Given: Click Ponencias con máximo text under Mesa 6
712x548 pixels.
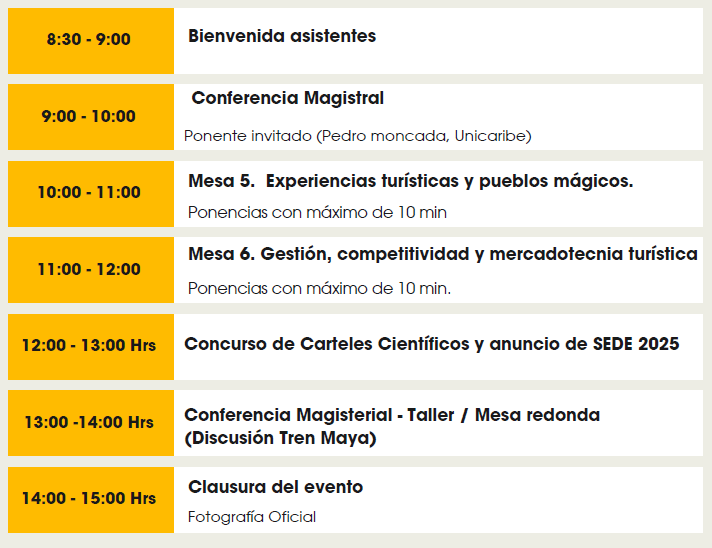Looking at the screenshot, I should (320, 288).
